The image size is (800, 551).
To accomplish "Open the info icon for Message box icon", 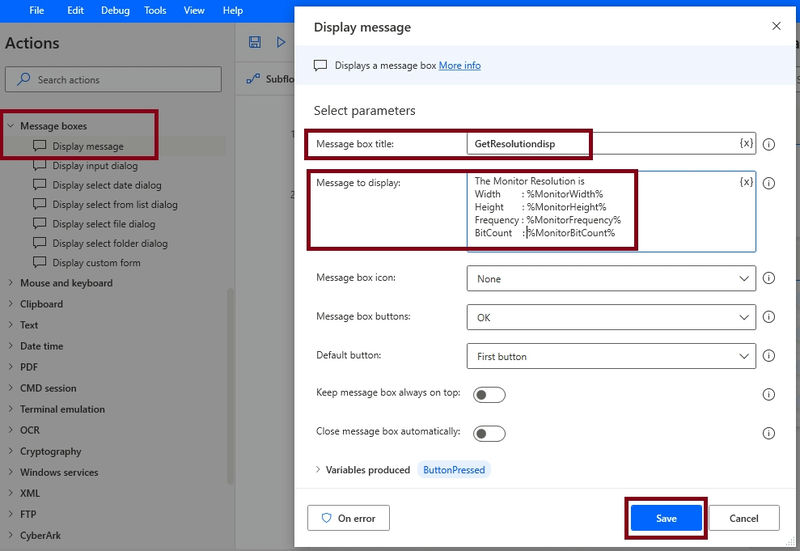I will click(x=768, y=278).
